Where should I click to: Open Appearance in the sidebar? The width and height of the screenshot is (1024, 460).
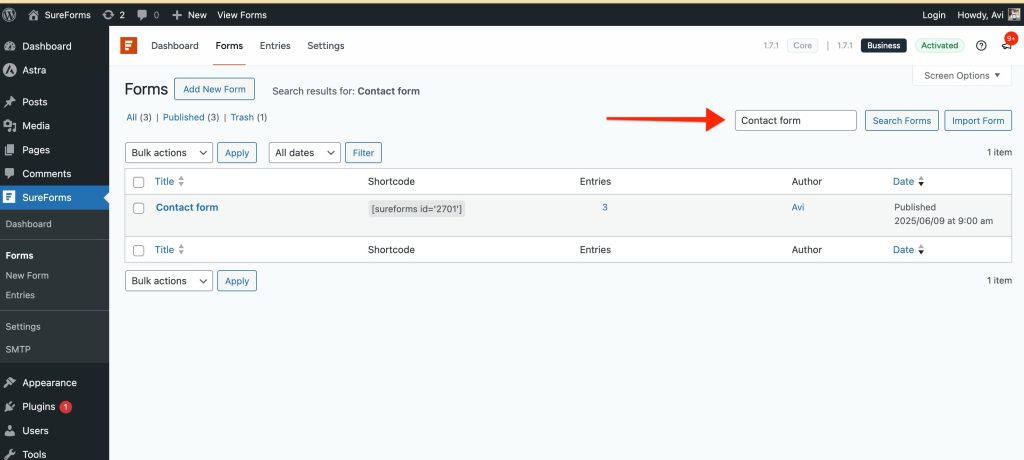[49, 383]
